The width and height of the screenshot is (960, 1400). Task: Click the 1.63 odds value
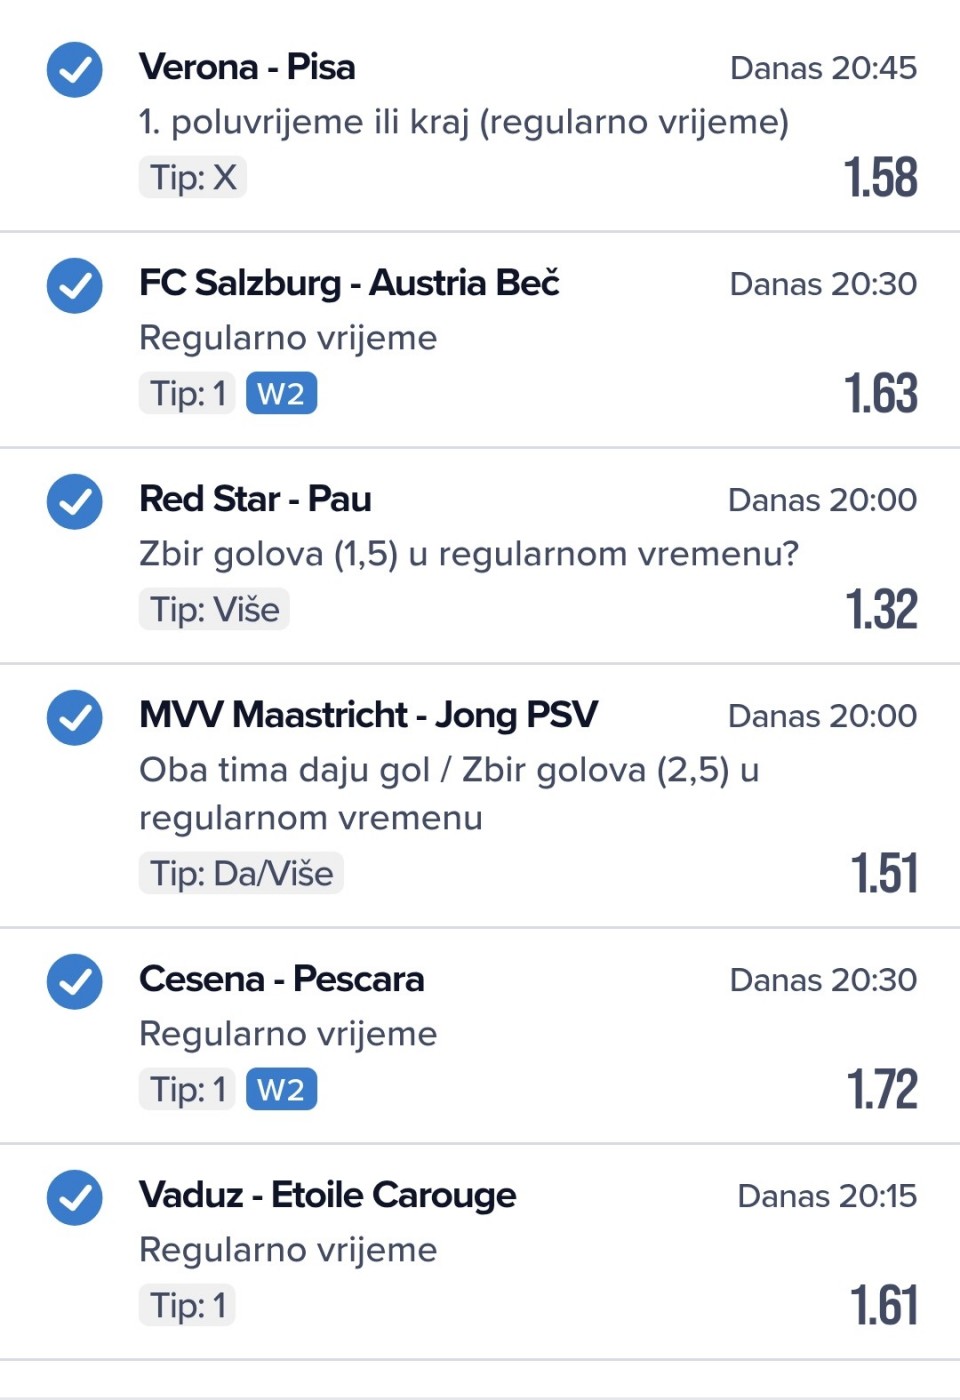coord(880,393)
